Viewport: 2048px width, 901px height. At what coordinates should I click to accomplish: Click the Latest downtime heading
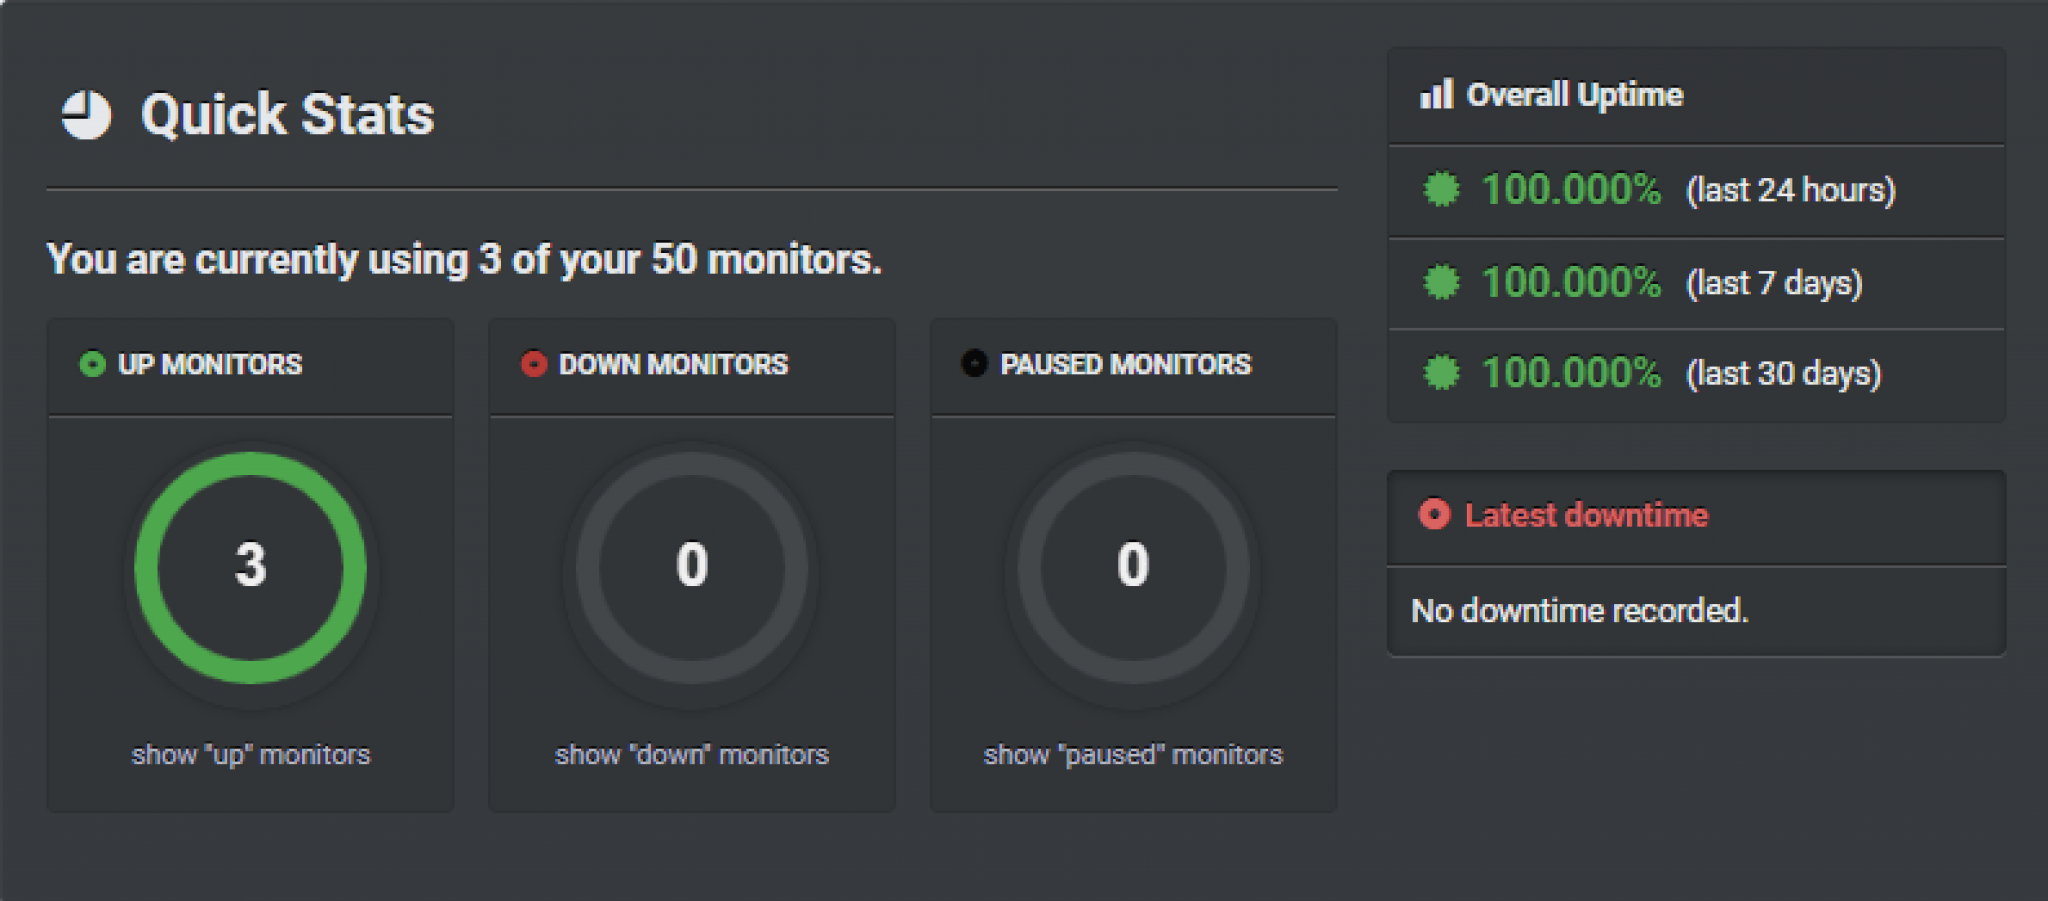[x=1587, y=515]
